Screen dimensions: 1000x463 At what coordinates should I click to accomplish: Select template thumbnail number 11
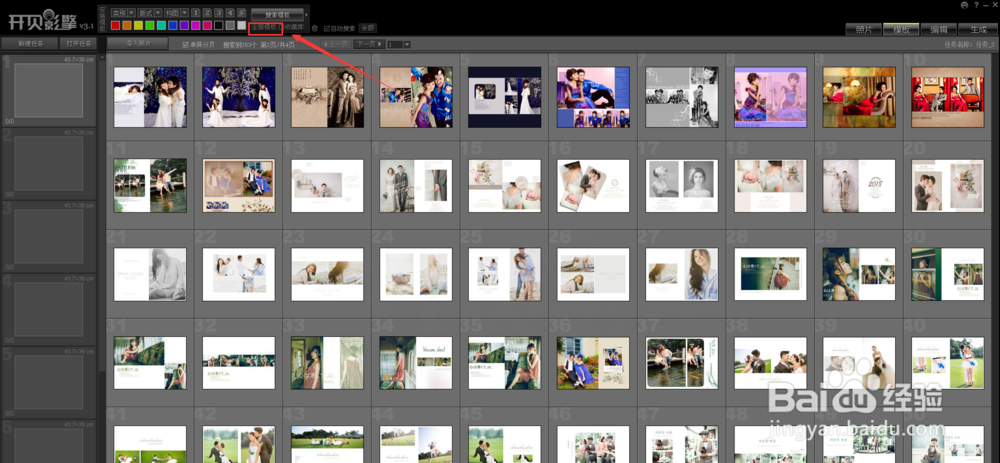[150, 186]
